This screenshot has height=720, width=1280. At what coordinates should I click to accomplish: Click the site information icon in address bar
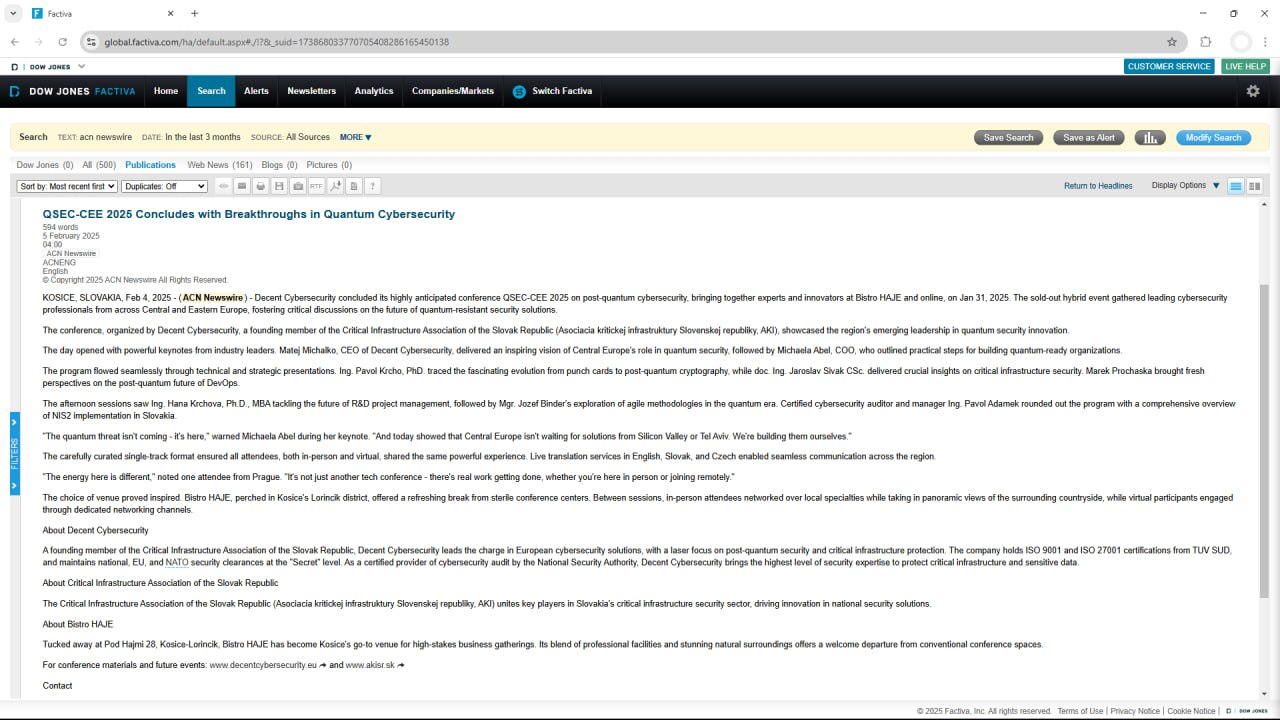[91, 42]
